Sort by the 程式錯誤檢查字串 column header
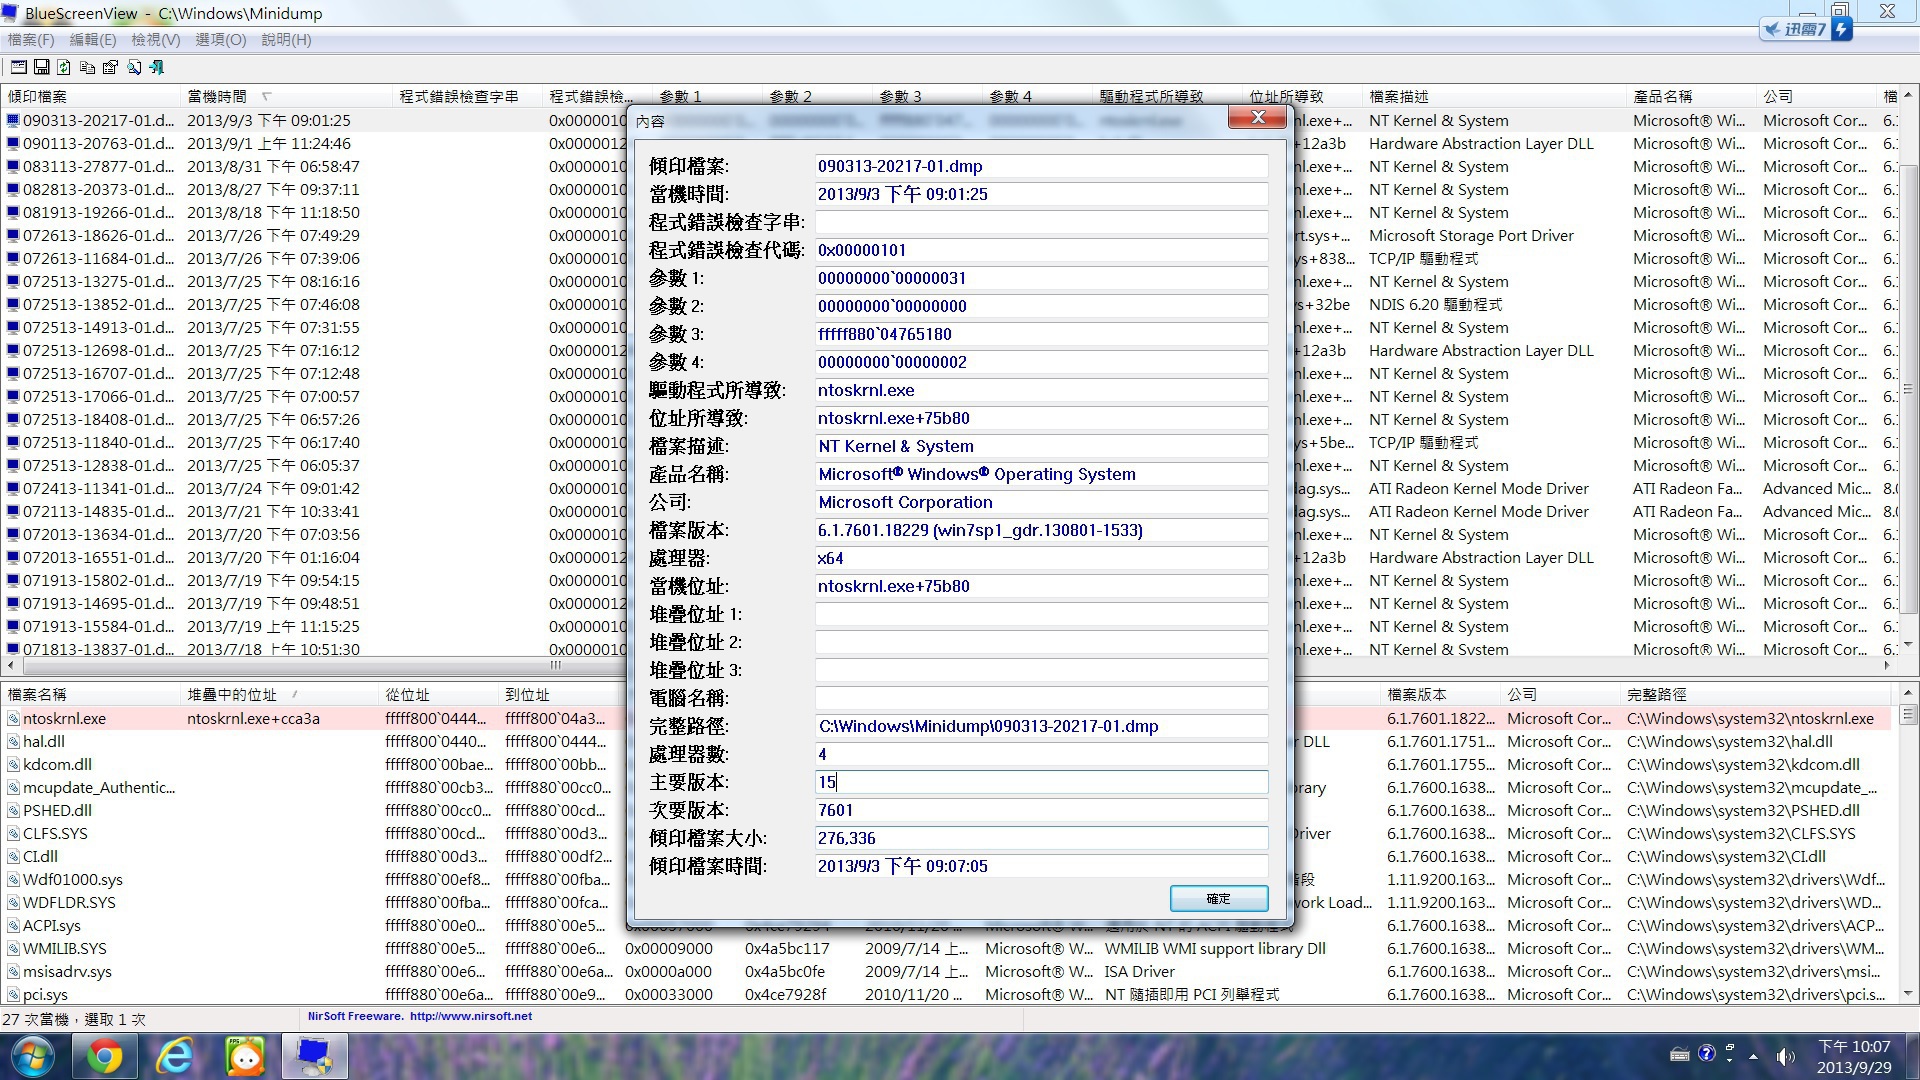This screenshot has width=1920, height=1080. (x=468, y=96)
